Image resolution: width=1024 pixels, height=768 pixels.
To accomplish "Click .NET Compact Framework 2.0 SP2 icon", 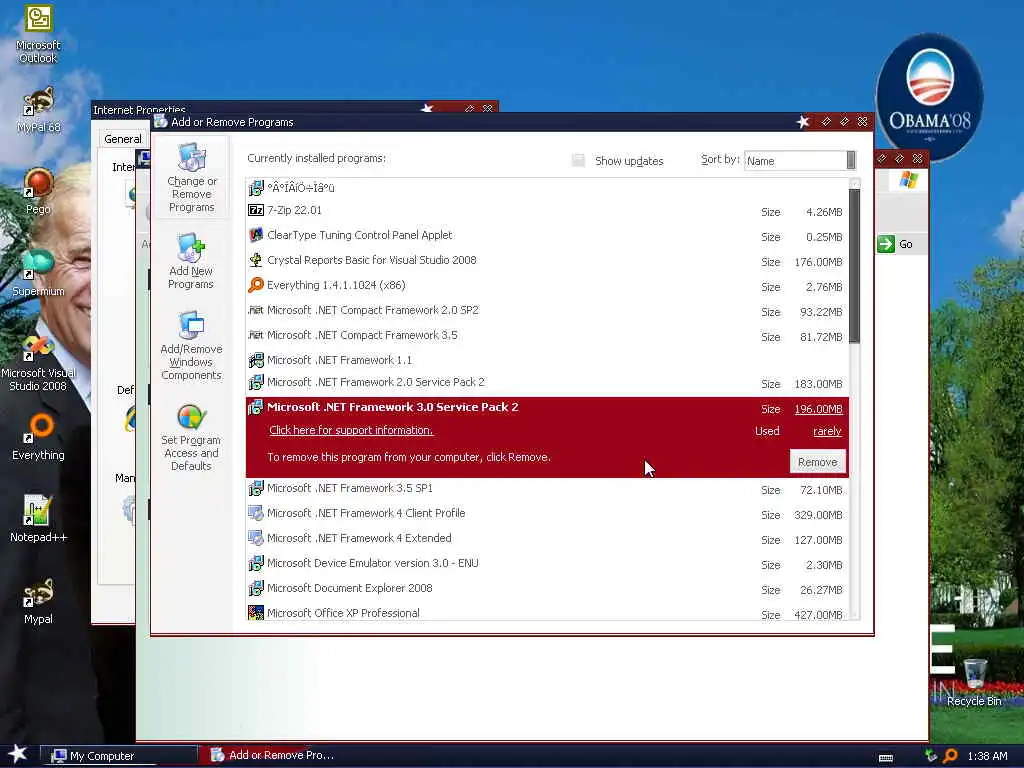I will pyautogui.click(x=256, y=310).
